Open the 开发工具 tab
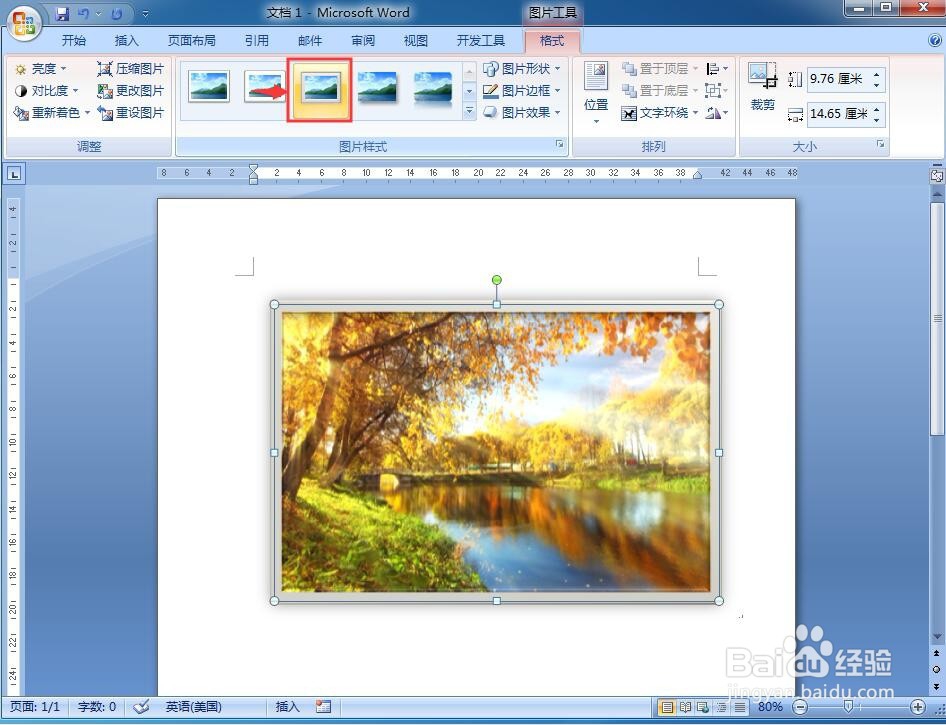This screenshot has width=946, height=725. 480,40
